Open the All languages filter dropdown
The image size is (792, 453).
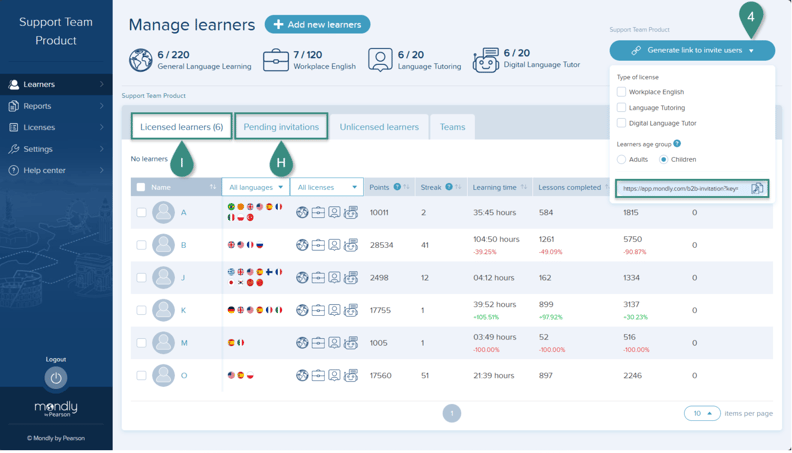256,187
